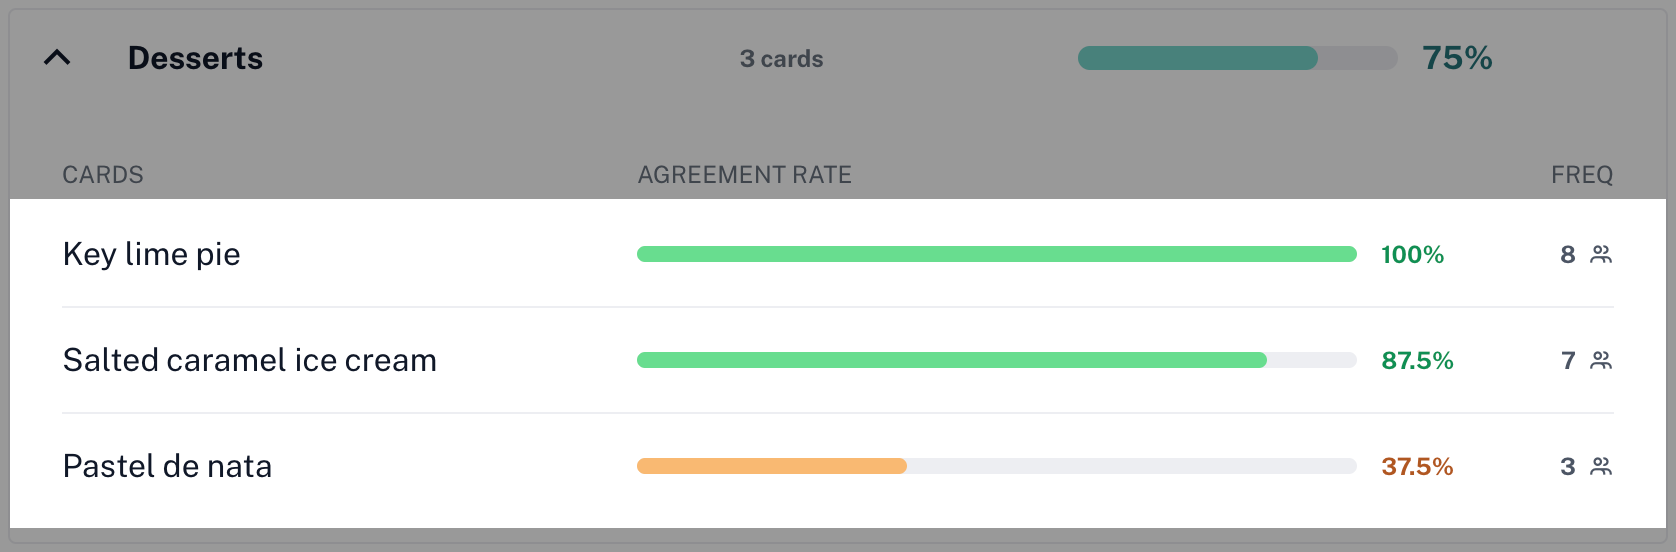Screen dimensions: 1676x552
Task: Open the Salted caramel ice cream card
Action: click(250, 360)
